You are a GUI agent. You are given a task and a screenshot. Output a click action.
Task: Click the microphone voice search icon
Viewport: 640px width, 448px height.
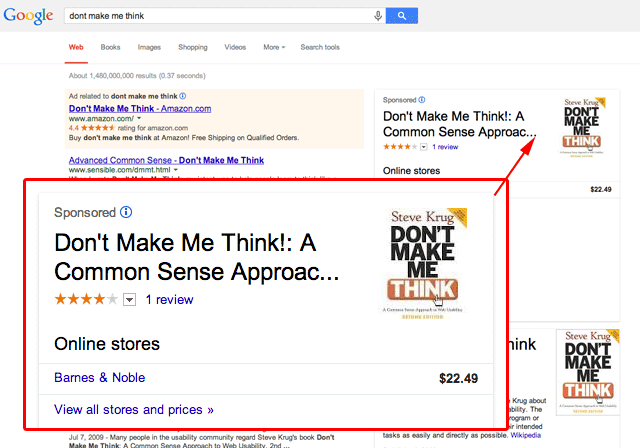click(378, 16)
